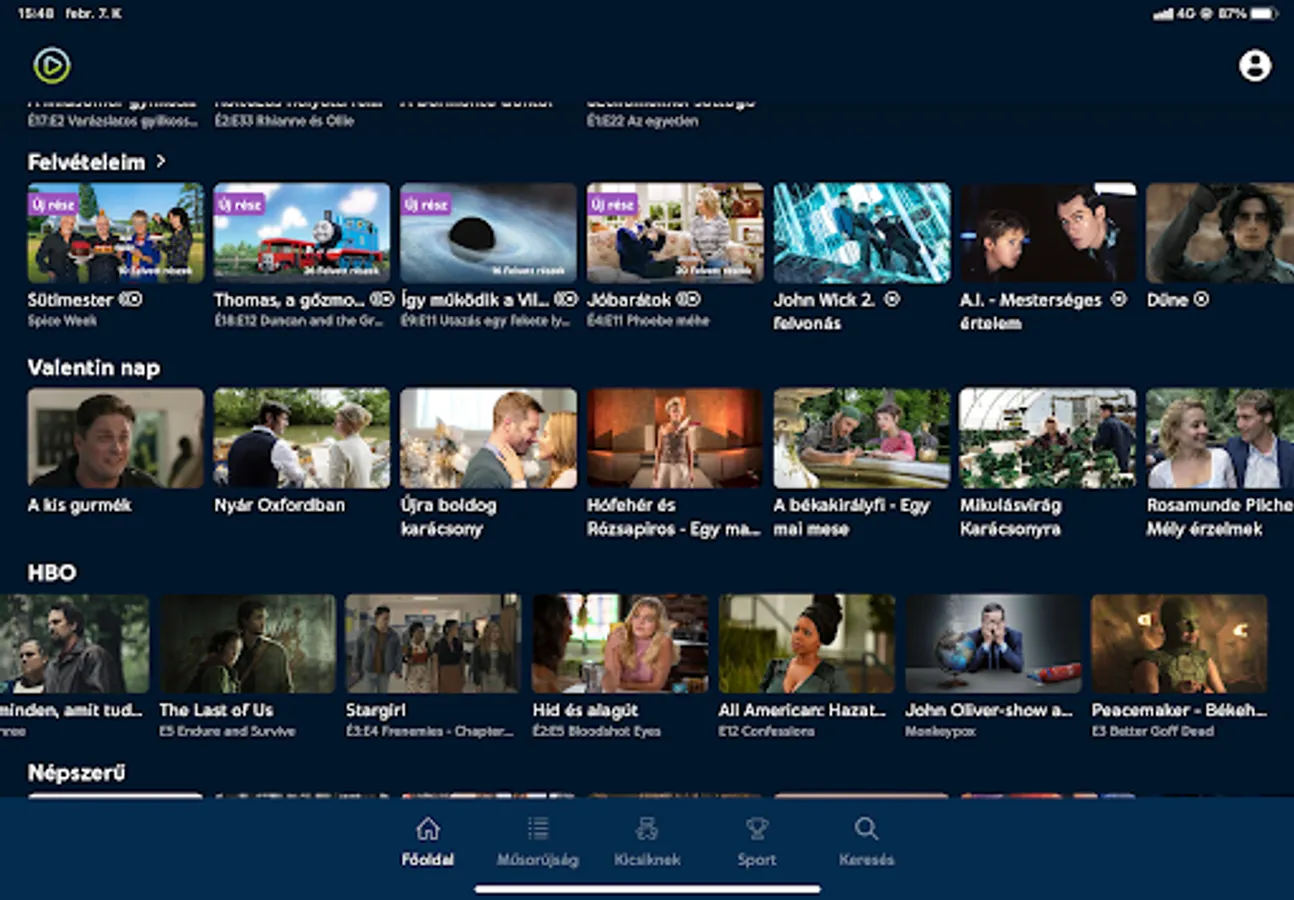Click the recording icon beside Így működik a Vil...

click(x=566, y=299)
